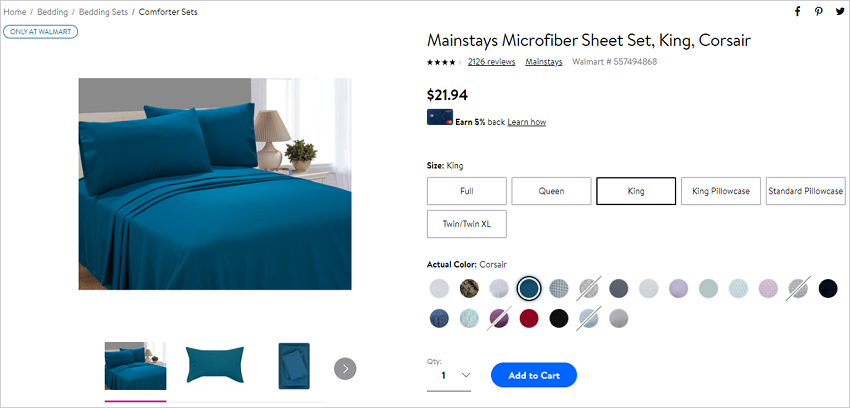850x408 pixels.
Task: Select the King Pillowcase size option
Action: pyautogui.click(x=721, y=191)
